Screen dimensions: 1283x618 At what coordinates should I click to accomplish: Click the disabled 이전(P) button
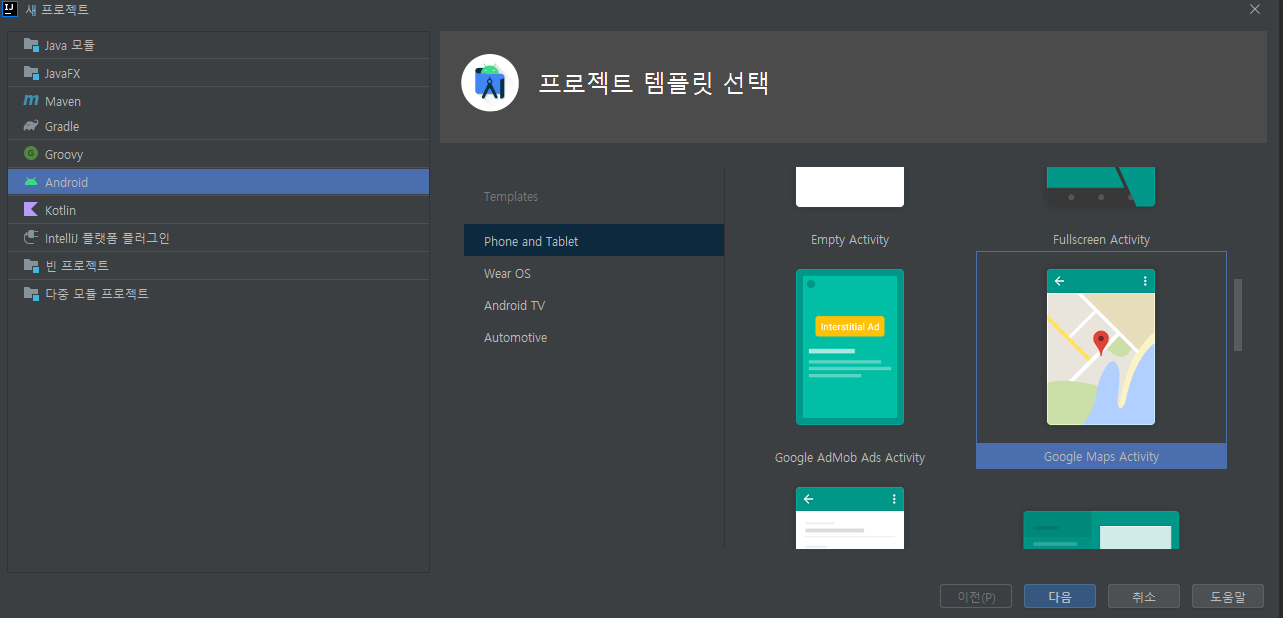(x=976, y=597)
